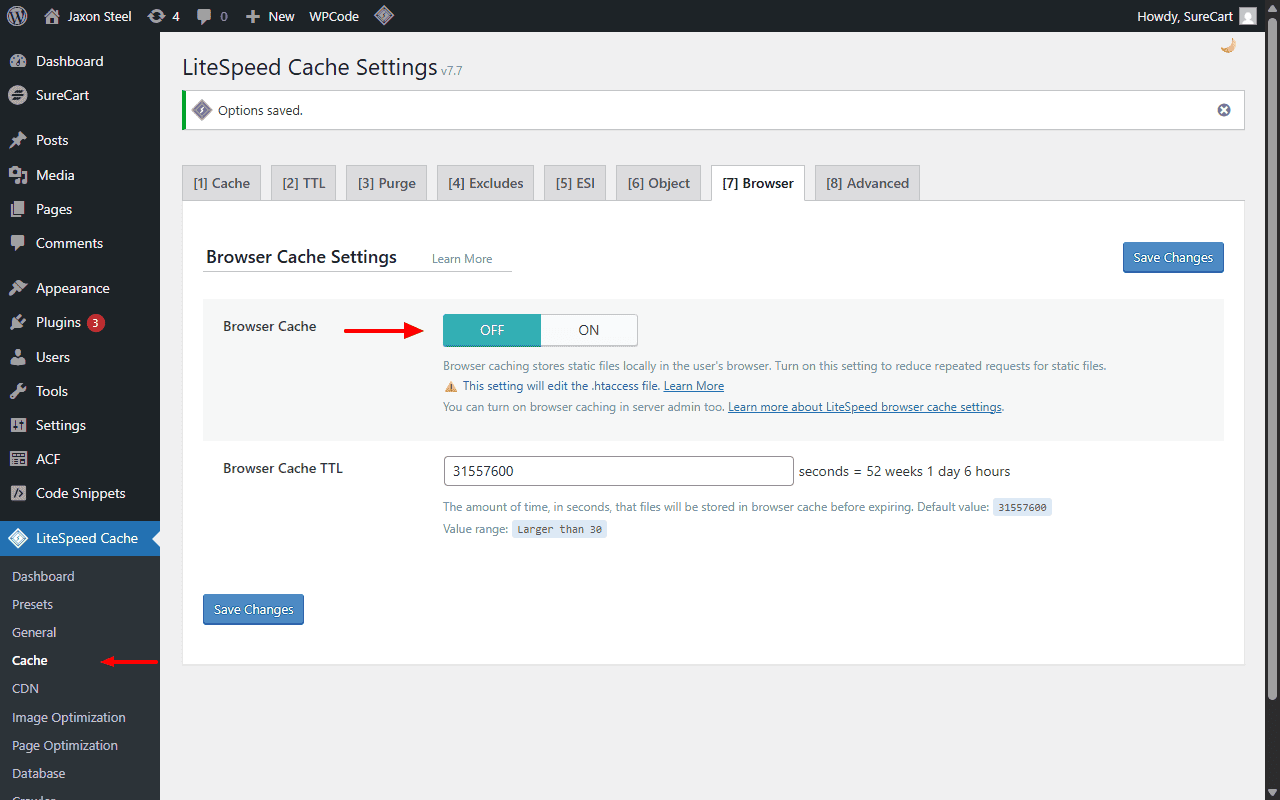Open the WordPress logo menu

(x=17, y=16)
